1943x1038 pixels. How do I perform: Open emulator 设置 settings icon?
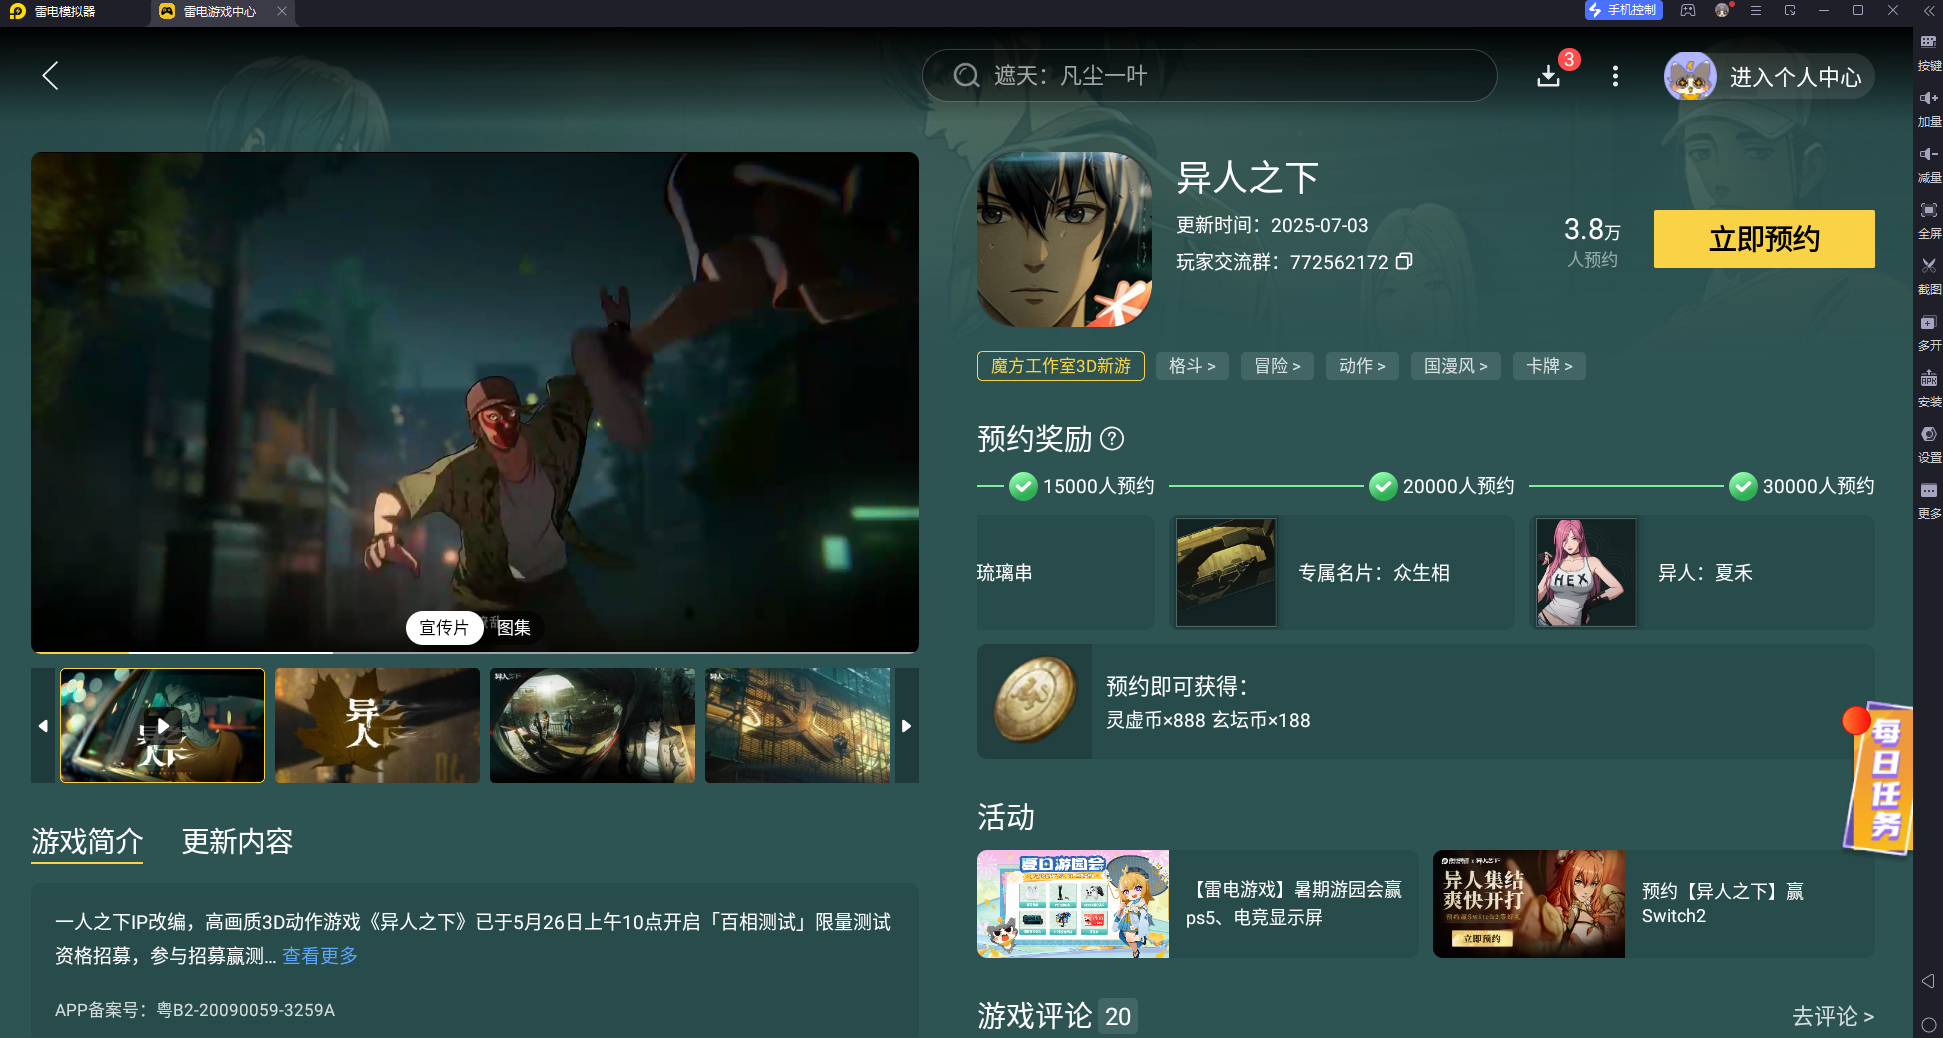1928,444
